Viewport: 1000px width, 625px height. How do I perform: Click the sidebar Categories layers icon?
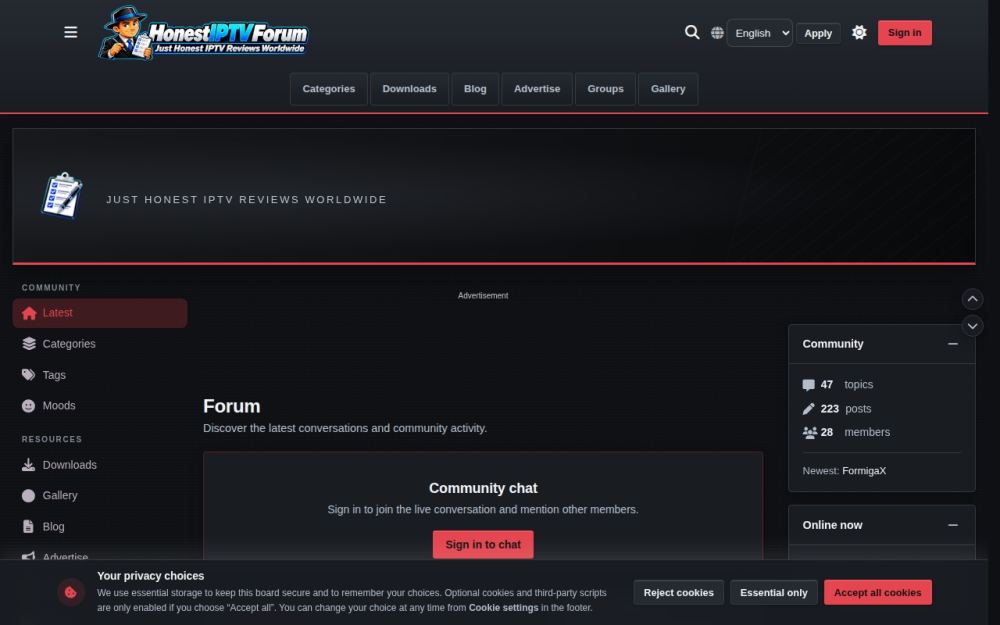29,344
